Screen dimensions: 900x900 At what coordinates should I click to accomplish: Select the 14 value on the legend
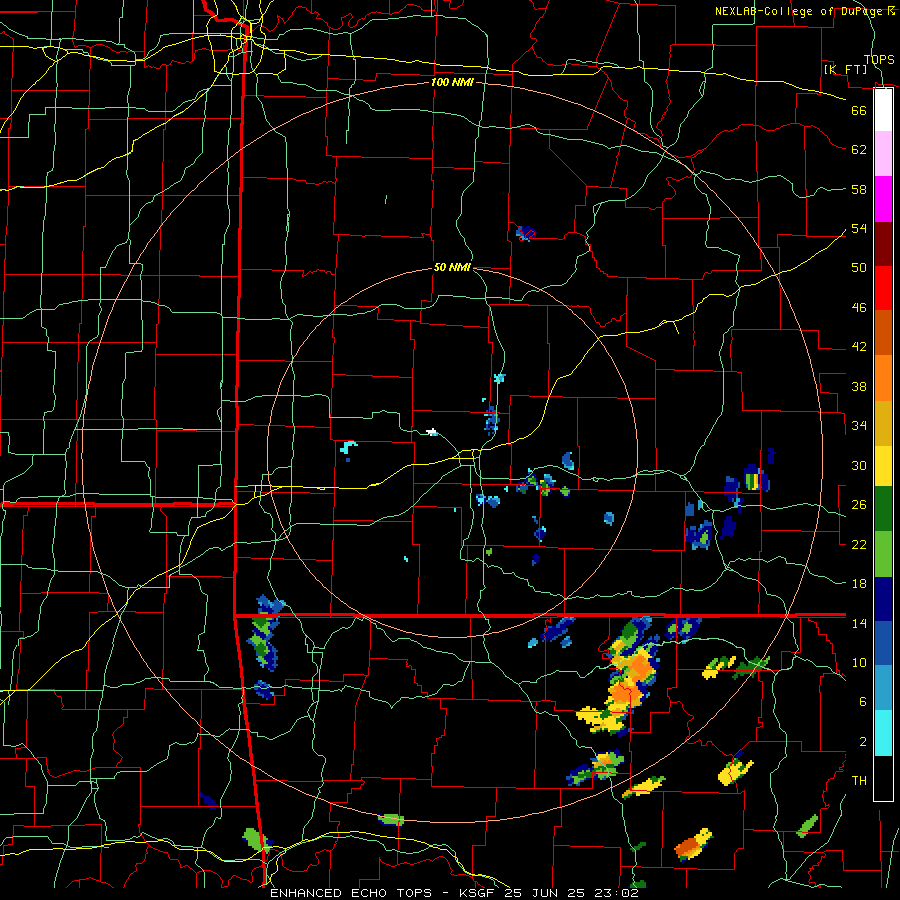coord(859,623)
